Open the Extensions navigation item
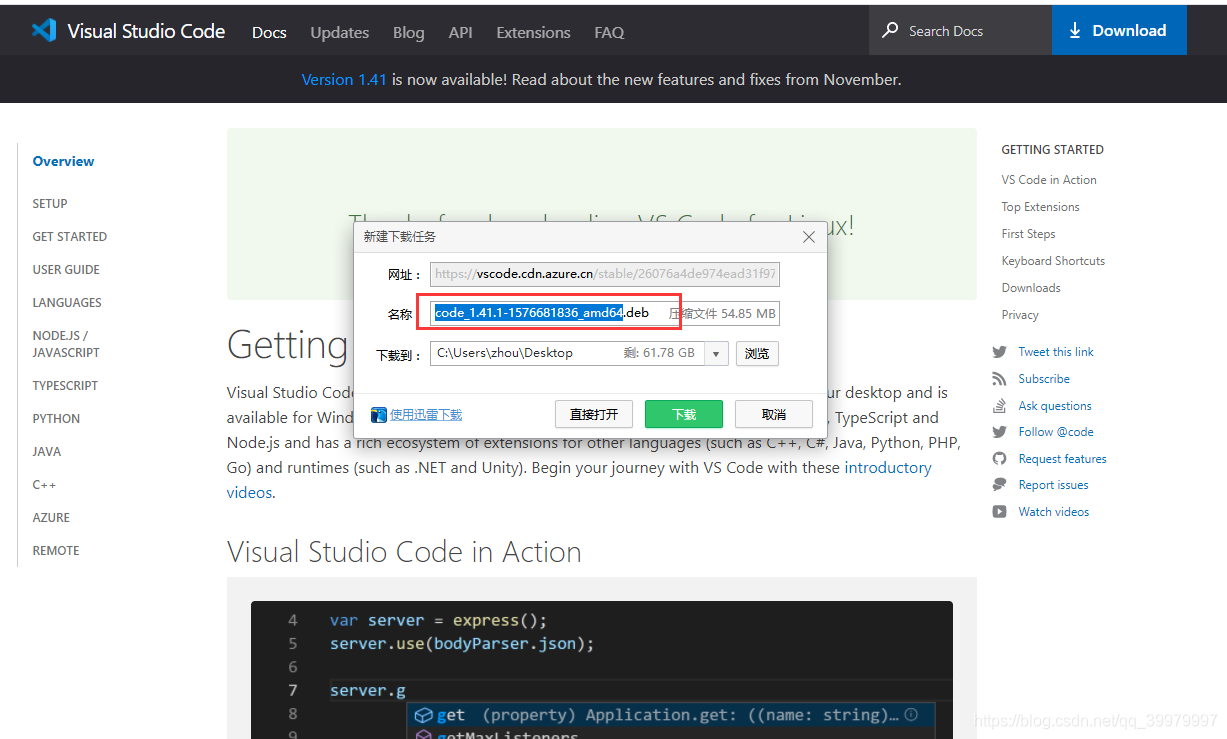The width and height of the screenshot is (1227, 739). click(533, 32)
